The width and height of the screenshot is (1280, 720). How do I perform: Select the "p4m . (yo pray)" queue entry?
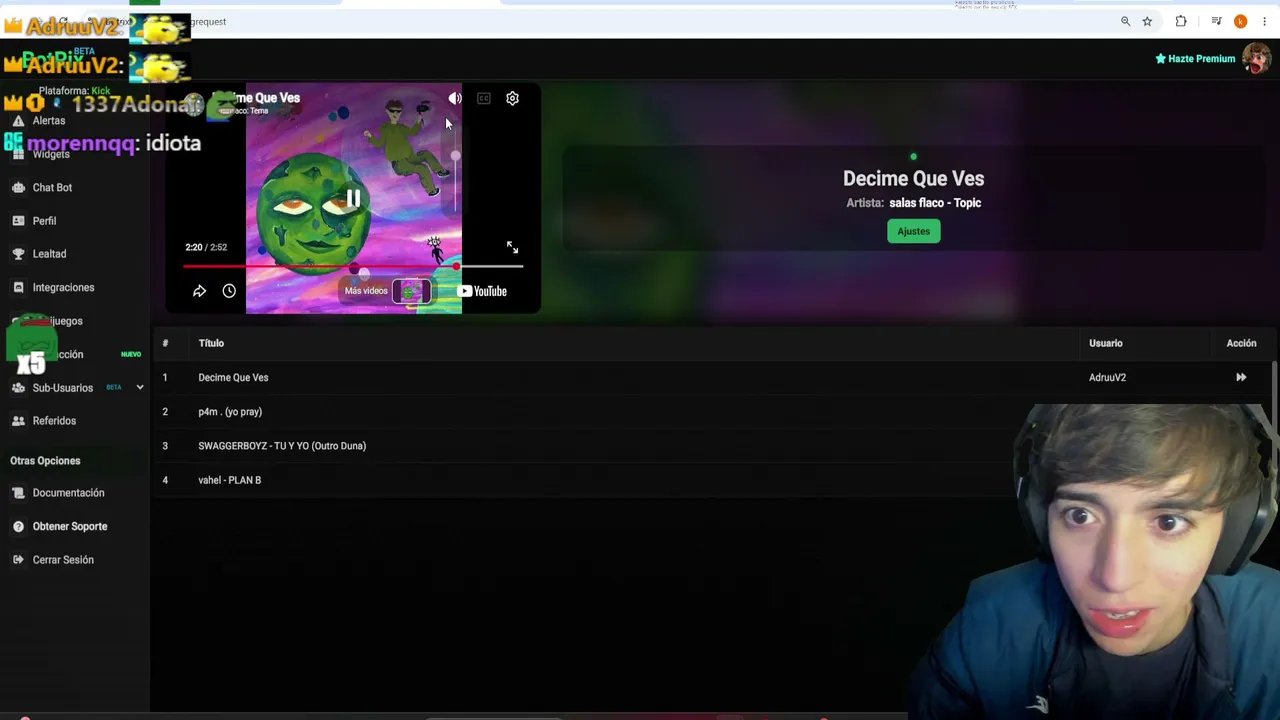click(230, 412)
